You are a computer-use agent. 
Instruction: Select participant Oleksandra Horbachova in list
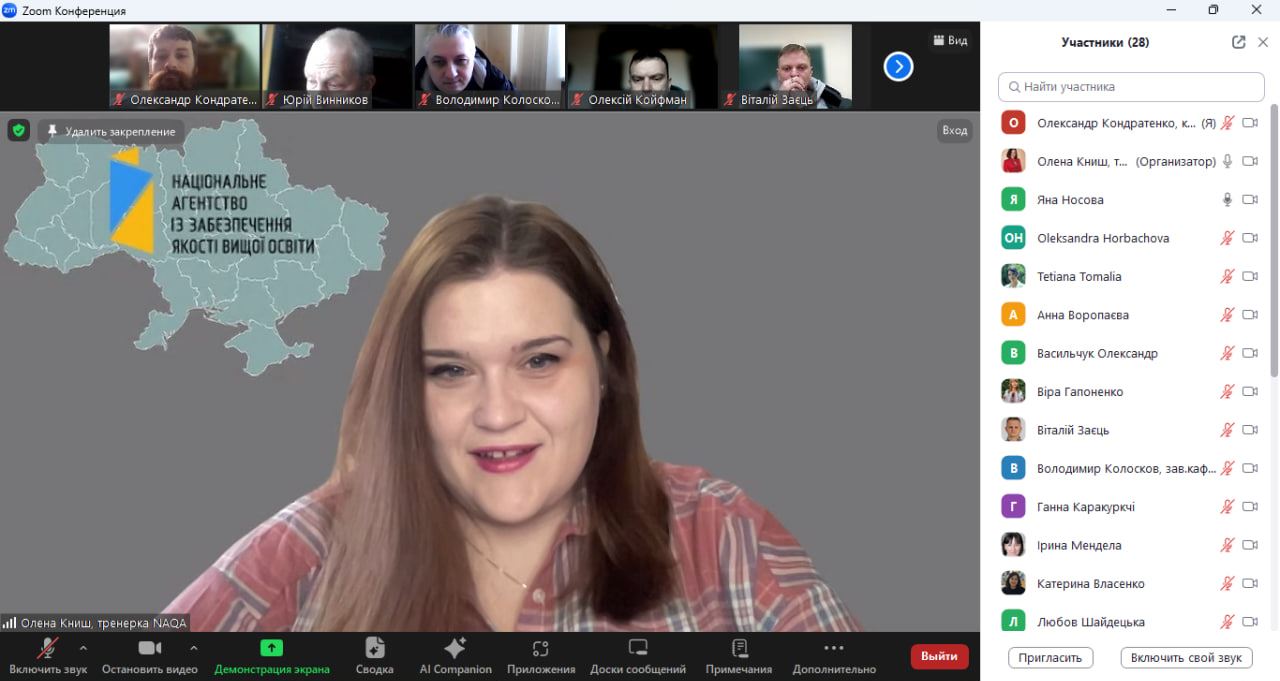click(x=1102, y=238)
